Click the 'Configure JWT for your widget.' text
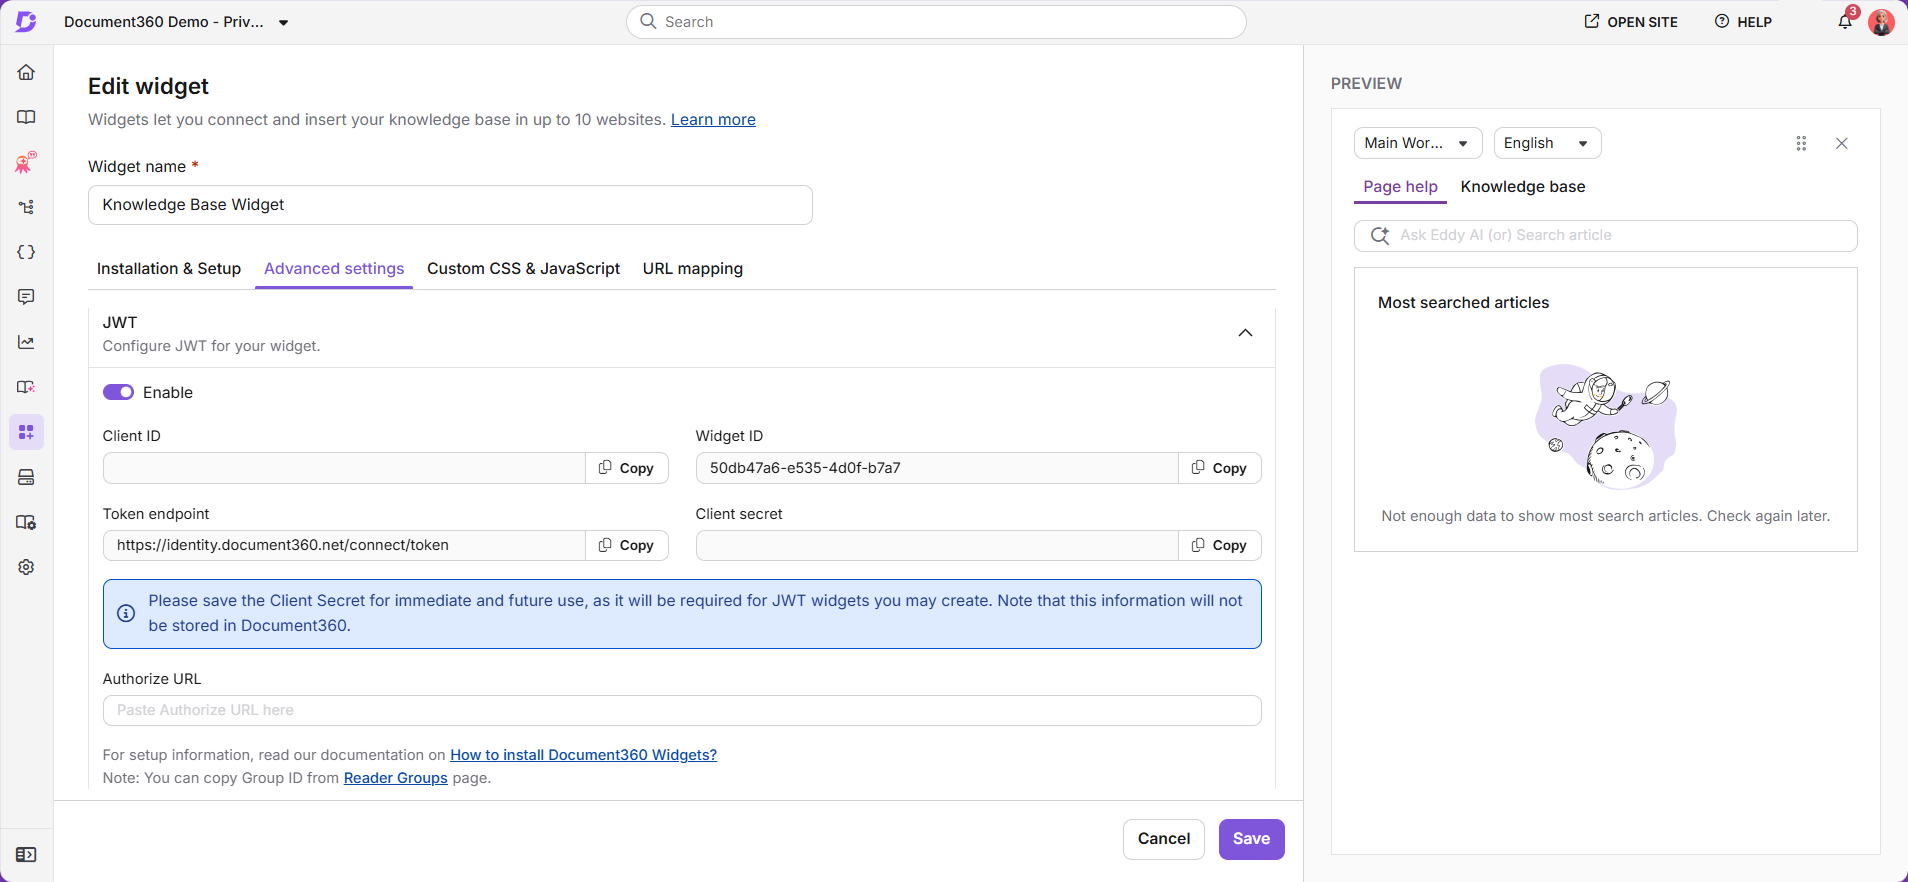1908x882 pixels. [211, 346]
